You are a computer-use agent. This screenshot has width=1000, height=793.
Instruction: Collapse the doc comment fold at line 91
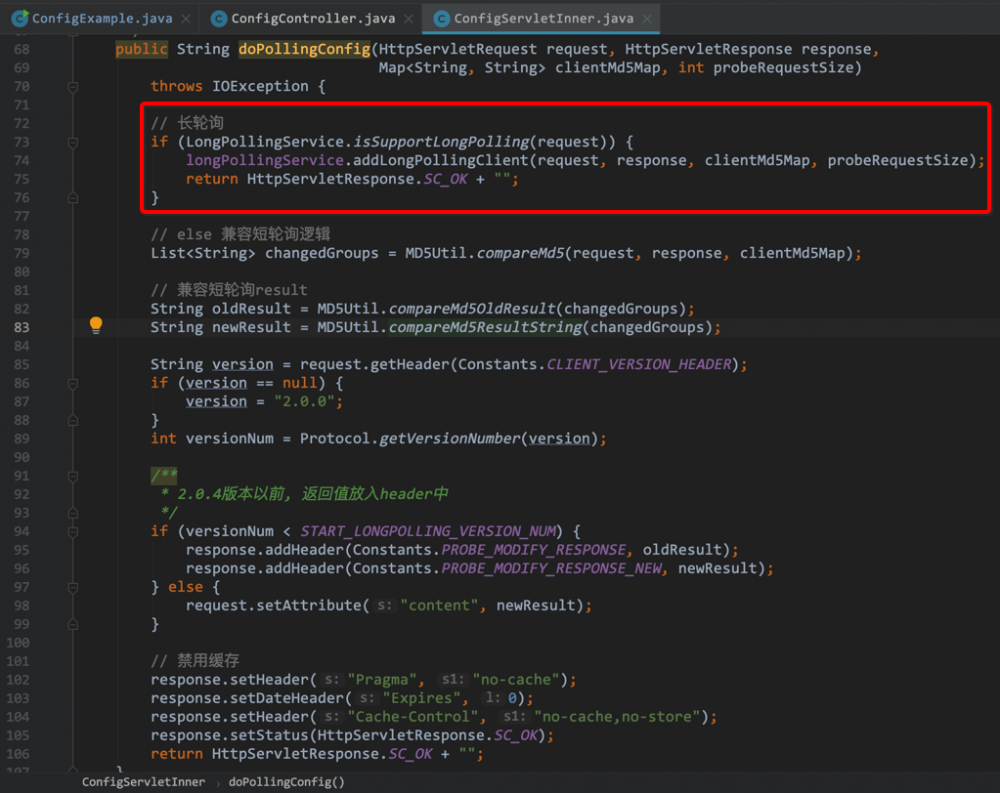click(73, 477)
